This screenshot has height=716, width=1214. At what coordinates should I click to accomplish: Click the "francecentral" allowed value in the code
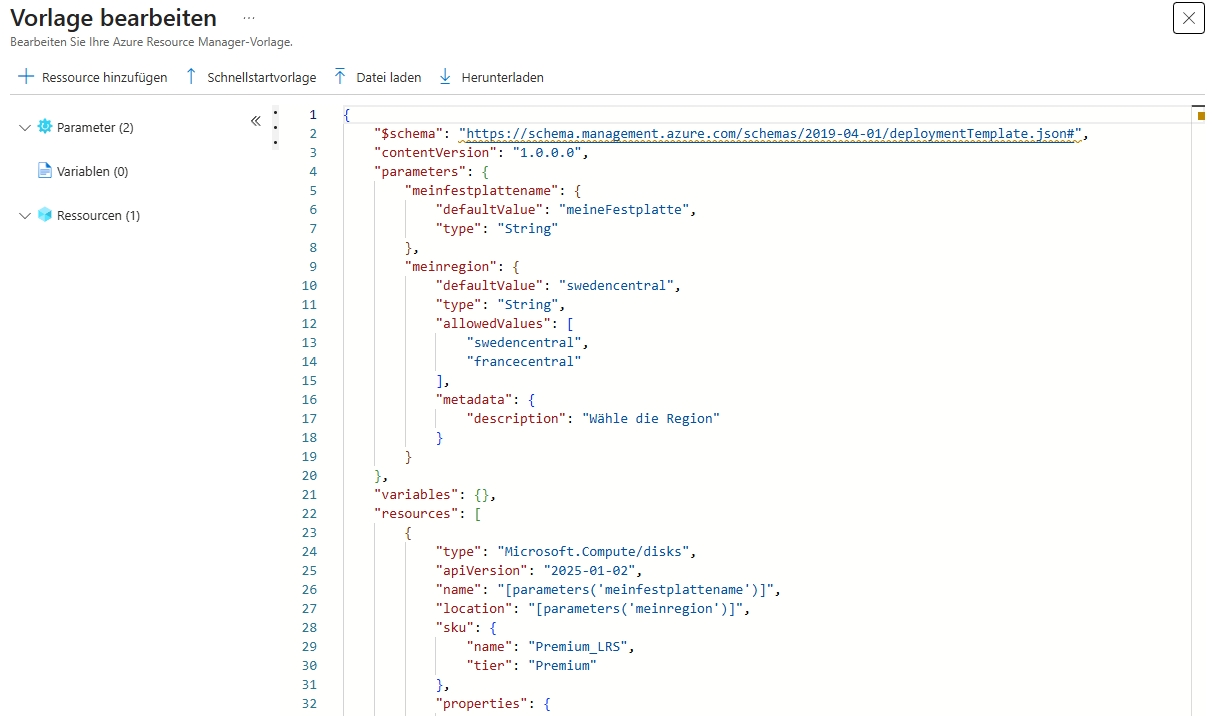(523, 361)
